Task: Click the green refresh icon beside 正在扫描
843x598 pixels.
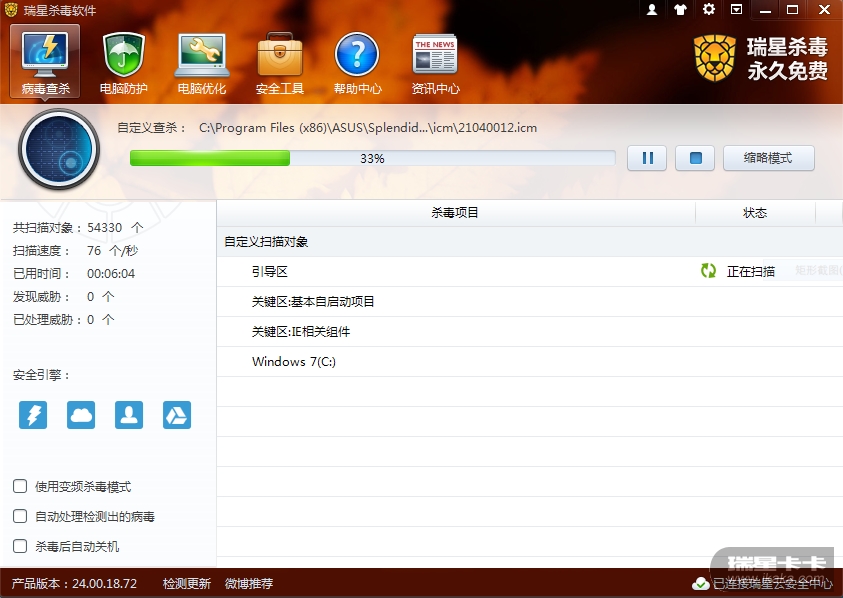Action: pyautogui.click(x=709, y=271)
